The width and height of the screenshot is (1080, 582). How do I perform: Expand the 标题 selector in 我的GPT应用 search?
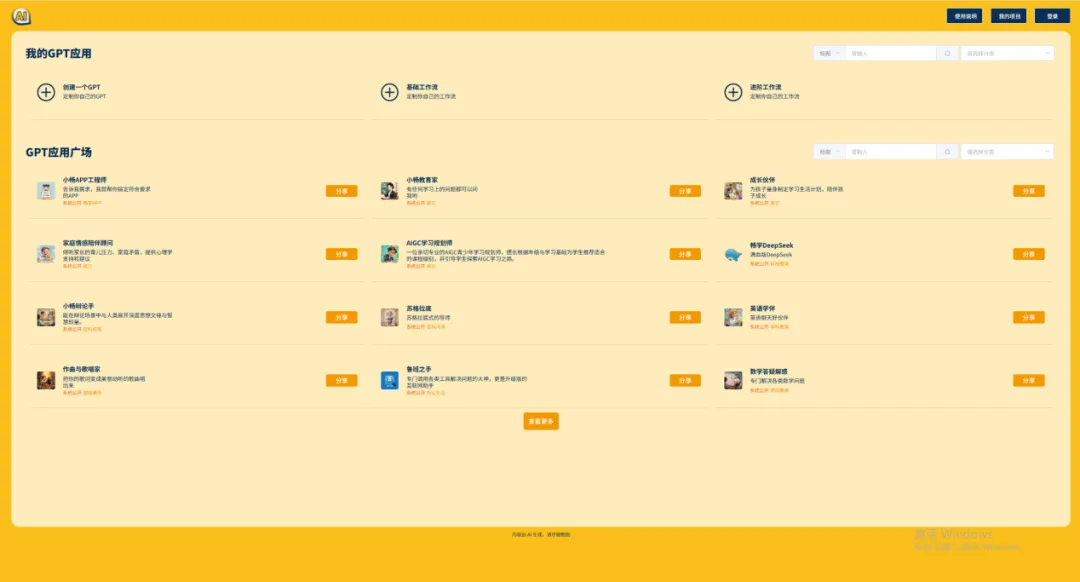tap(829, 53)
